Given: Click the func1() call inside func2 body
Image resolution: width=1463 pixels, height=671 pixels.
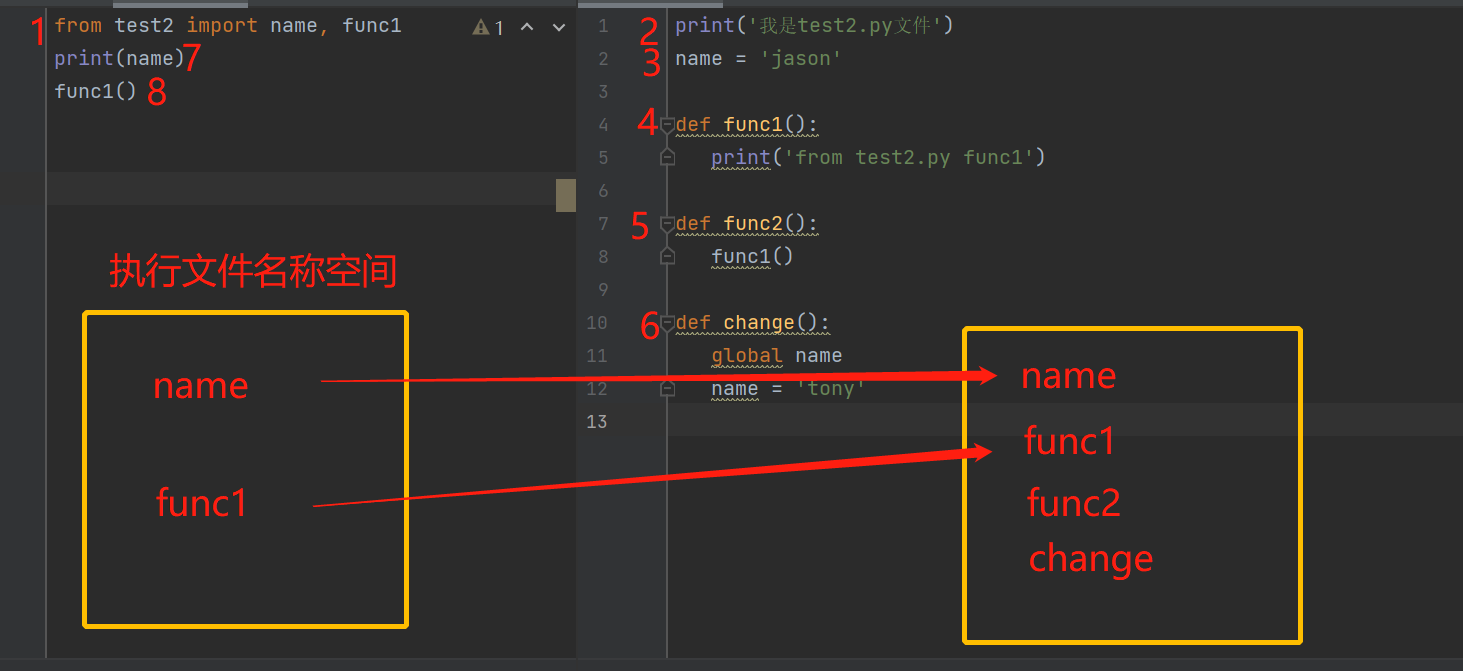Looking at the screenshot, I should (x=752, y=256).
